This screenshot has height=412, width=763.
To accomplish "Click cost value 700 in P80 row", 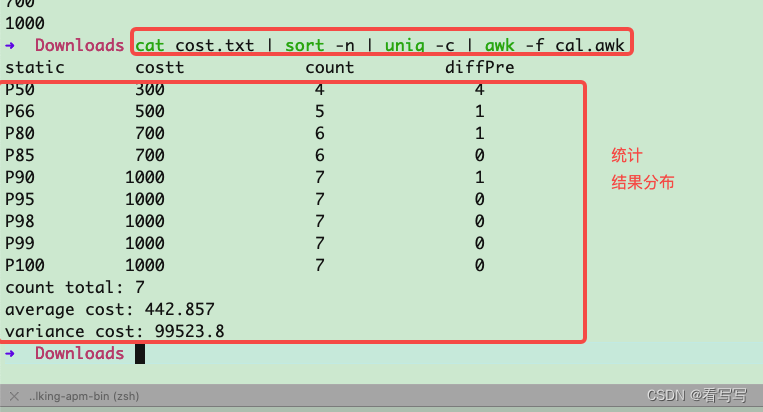I will 150,133.
